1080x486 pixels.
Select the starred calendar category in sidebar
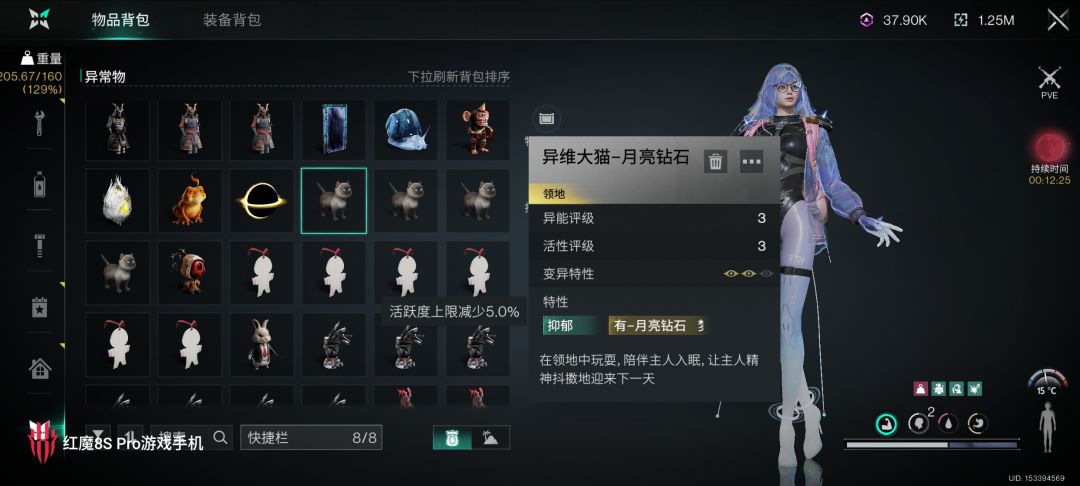click(40, 307)
